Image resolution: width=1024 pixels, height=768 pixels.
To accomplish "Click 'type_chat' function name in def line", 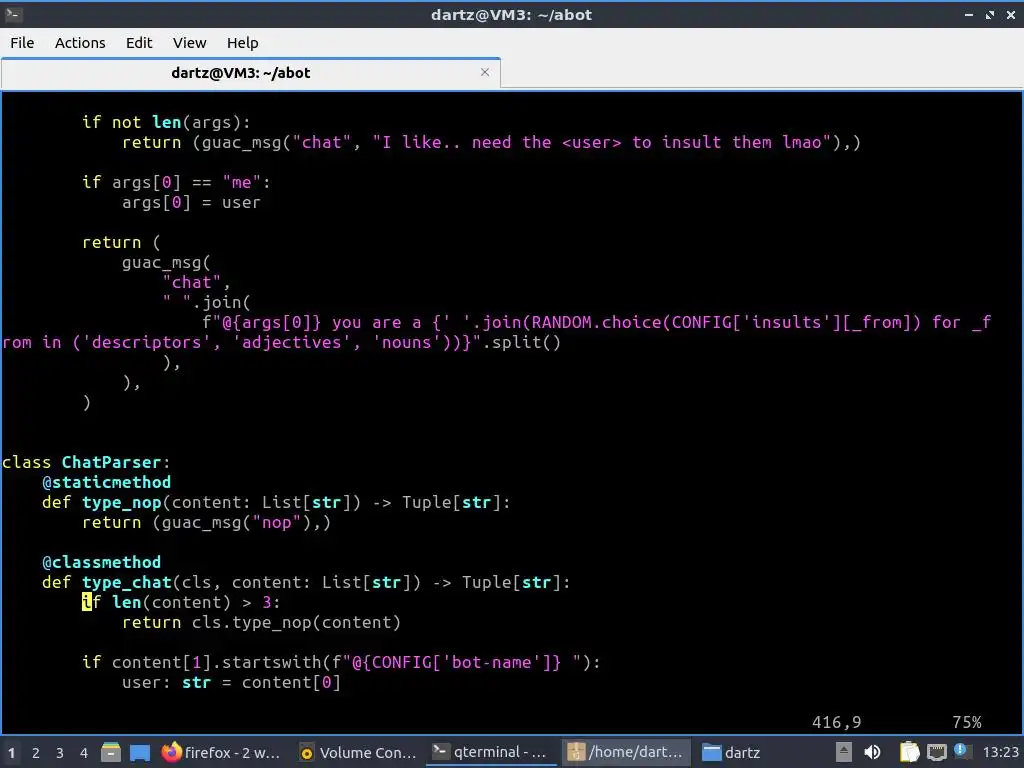I will pos(127,583).
